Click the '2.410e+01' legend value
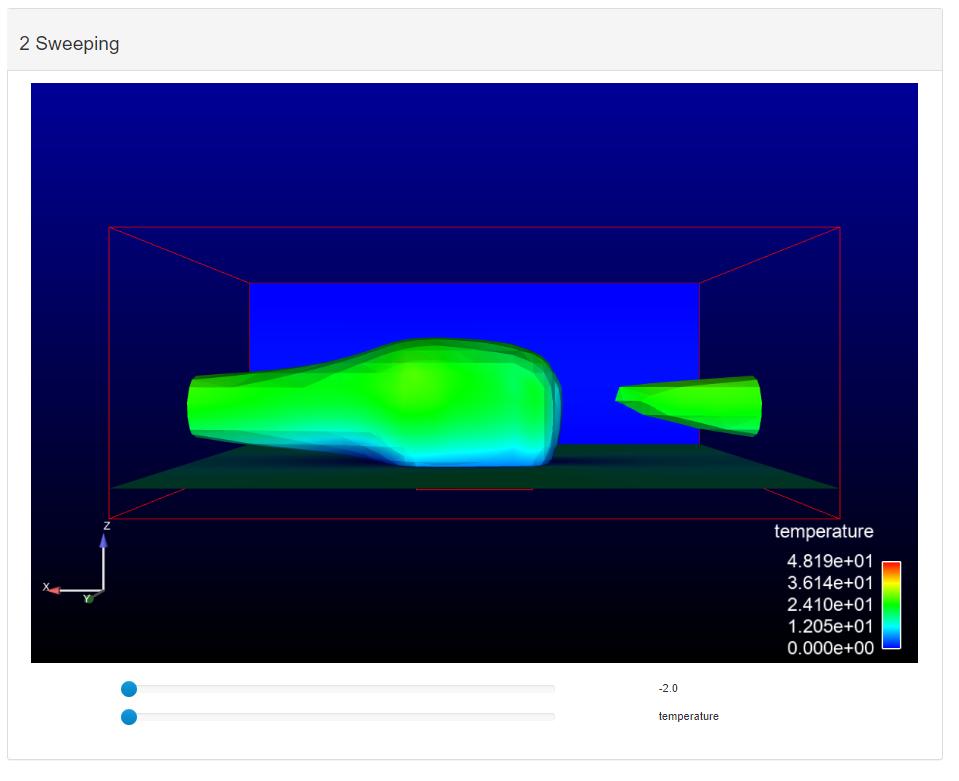 (x=830, y=605)
